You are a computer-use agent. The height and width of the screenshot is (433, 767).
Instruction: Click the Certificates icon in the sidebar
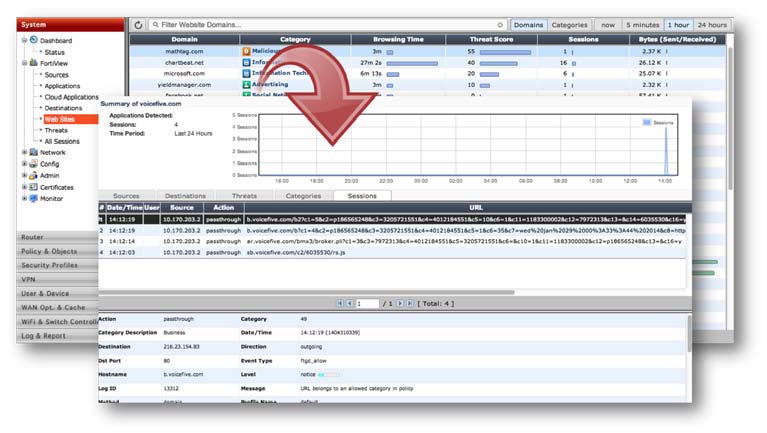tap(34, 187)
